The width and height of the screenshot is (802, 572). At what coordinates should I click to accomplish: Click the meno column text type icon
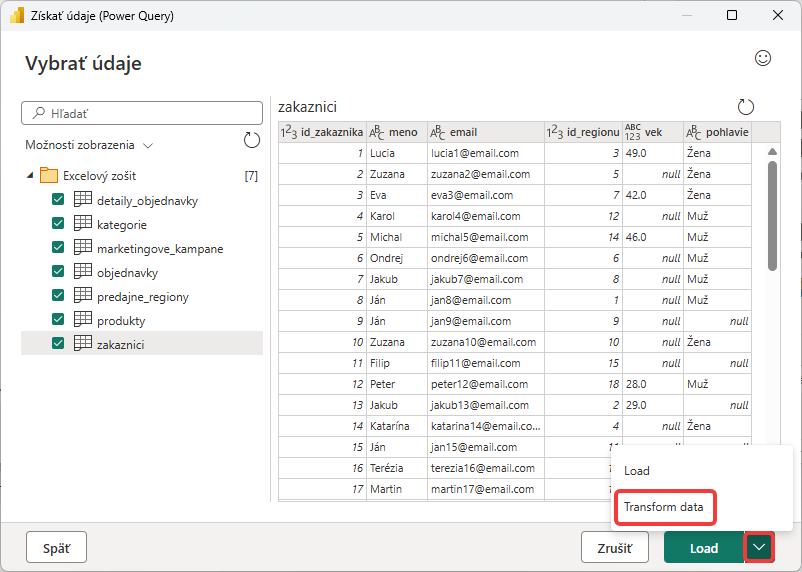(x=376, y=132)
